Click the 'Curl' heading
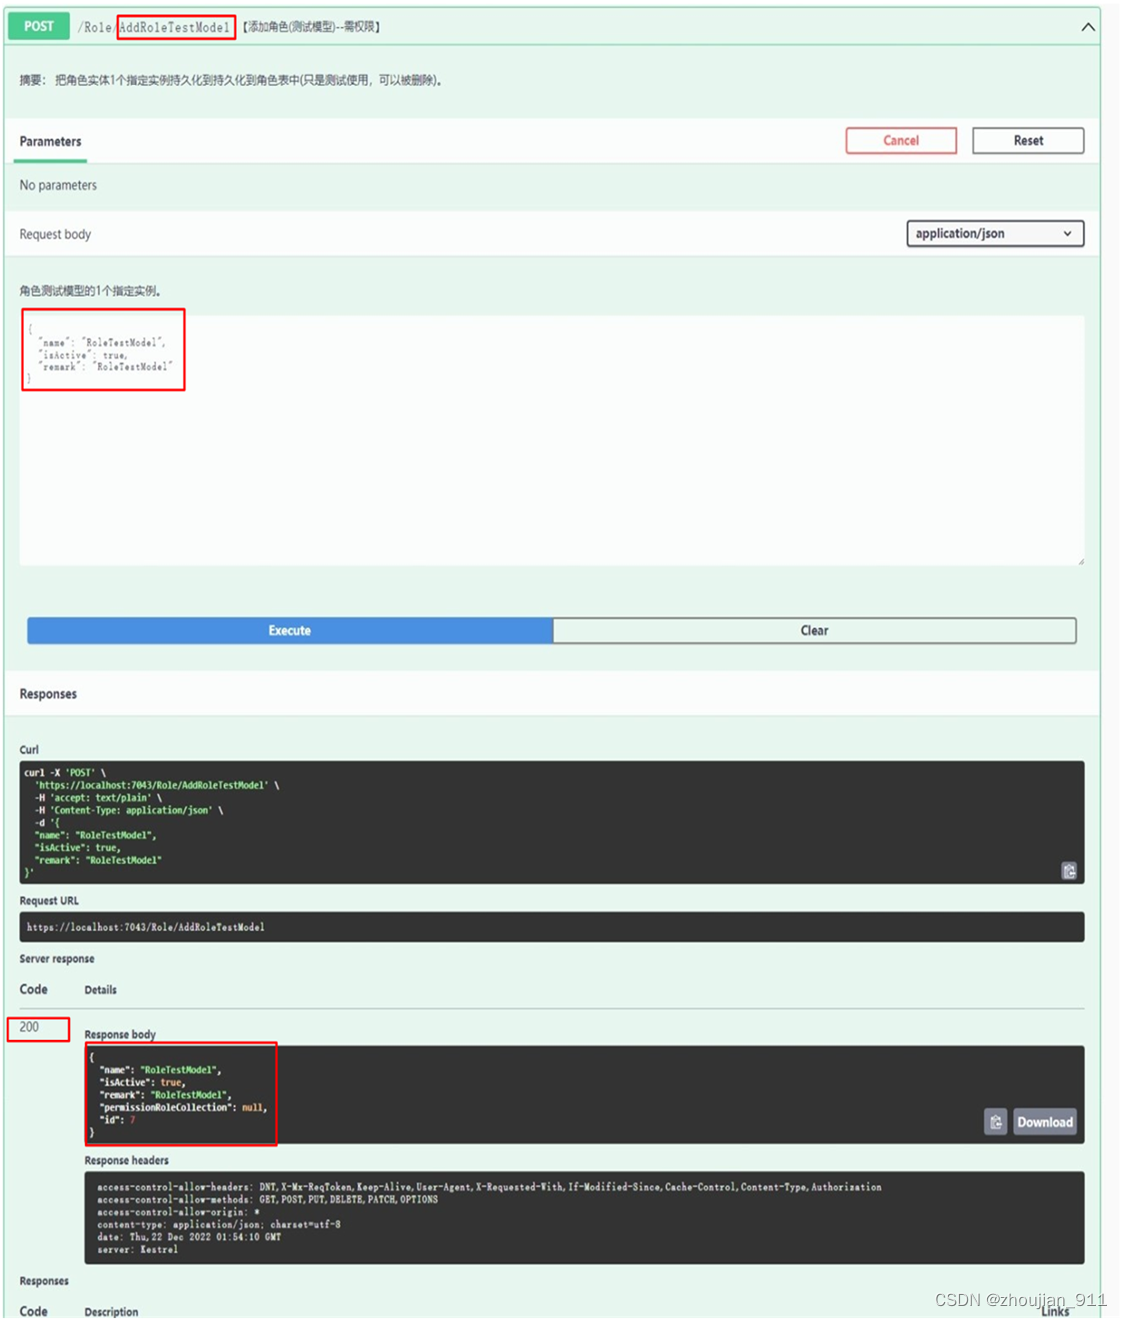 (29, 750)
